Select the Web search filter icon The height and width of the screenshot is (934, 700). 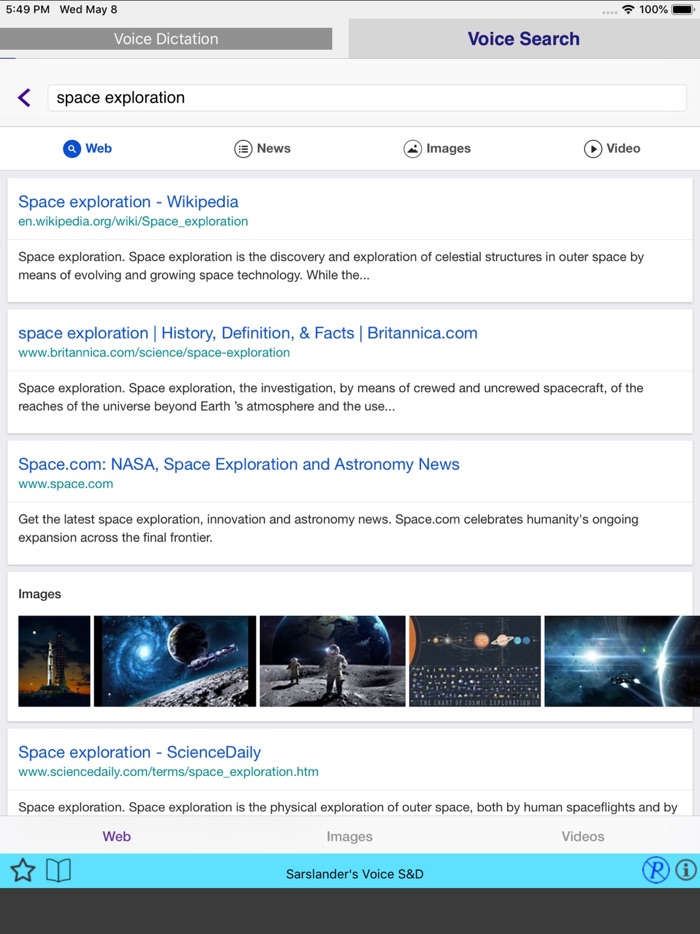(x=72, y=148)
